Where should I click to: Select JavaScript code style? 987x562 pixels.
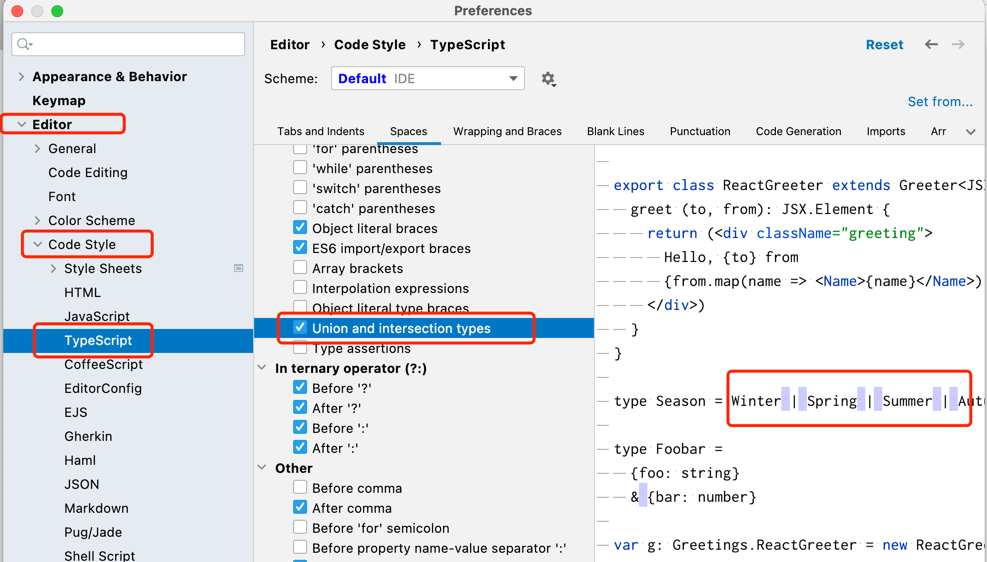click(x=96, y=316)
